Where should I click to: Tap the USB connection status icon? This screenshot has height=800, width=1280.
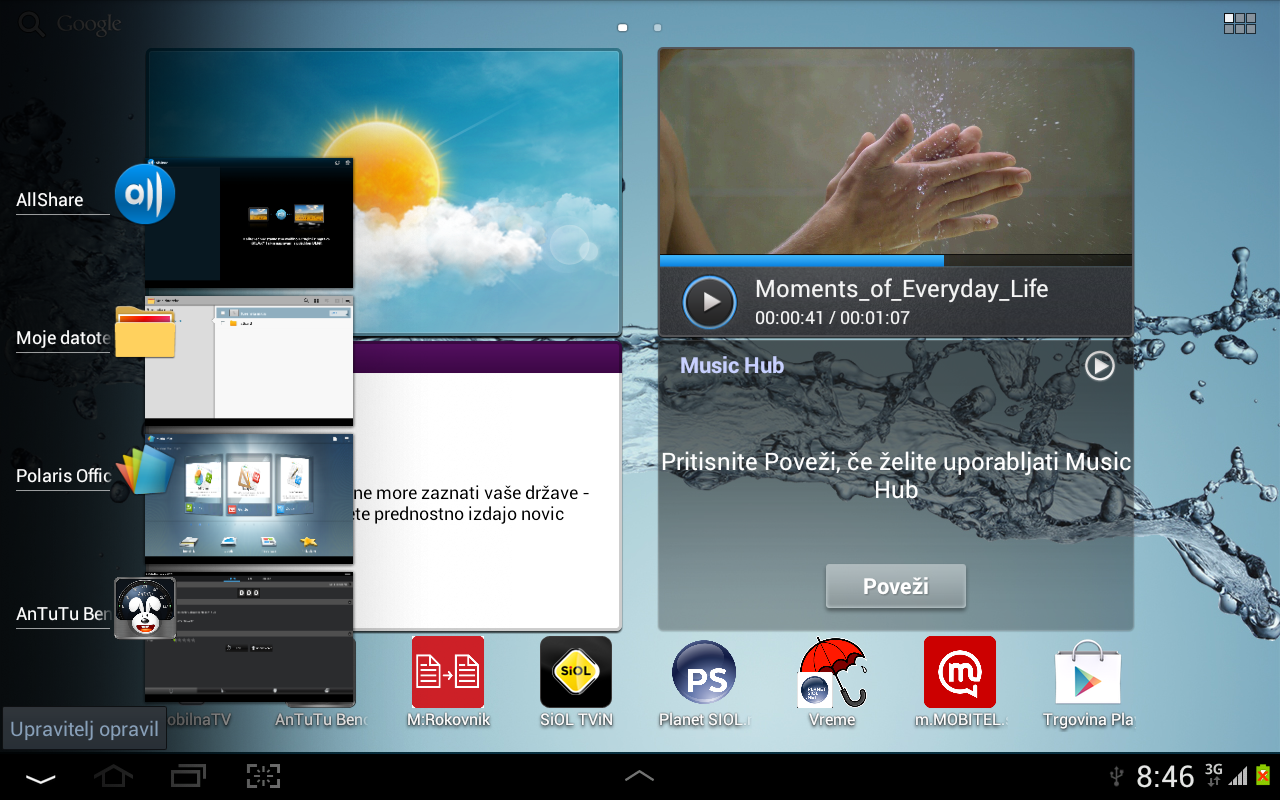pyautogui.click(x=1117, y=776)
